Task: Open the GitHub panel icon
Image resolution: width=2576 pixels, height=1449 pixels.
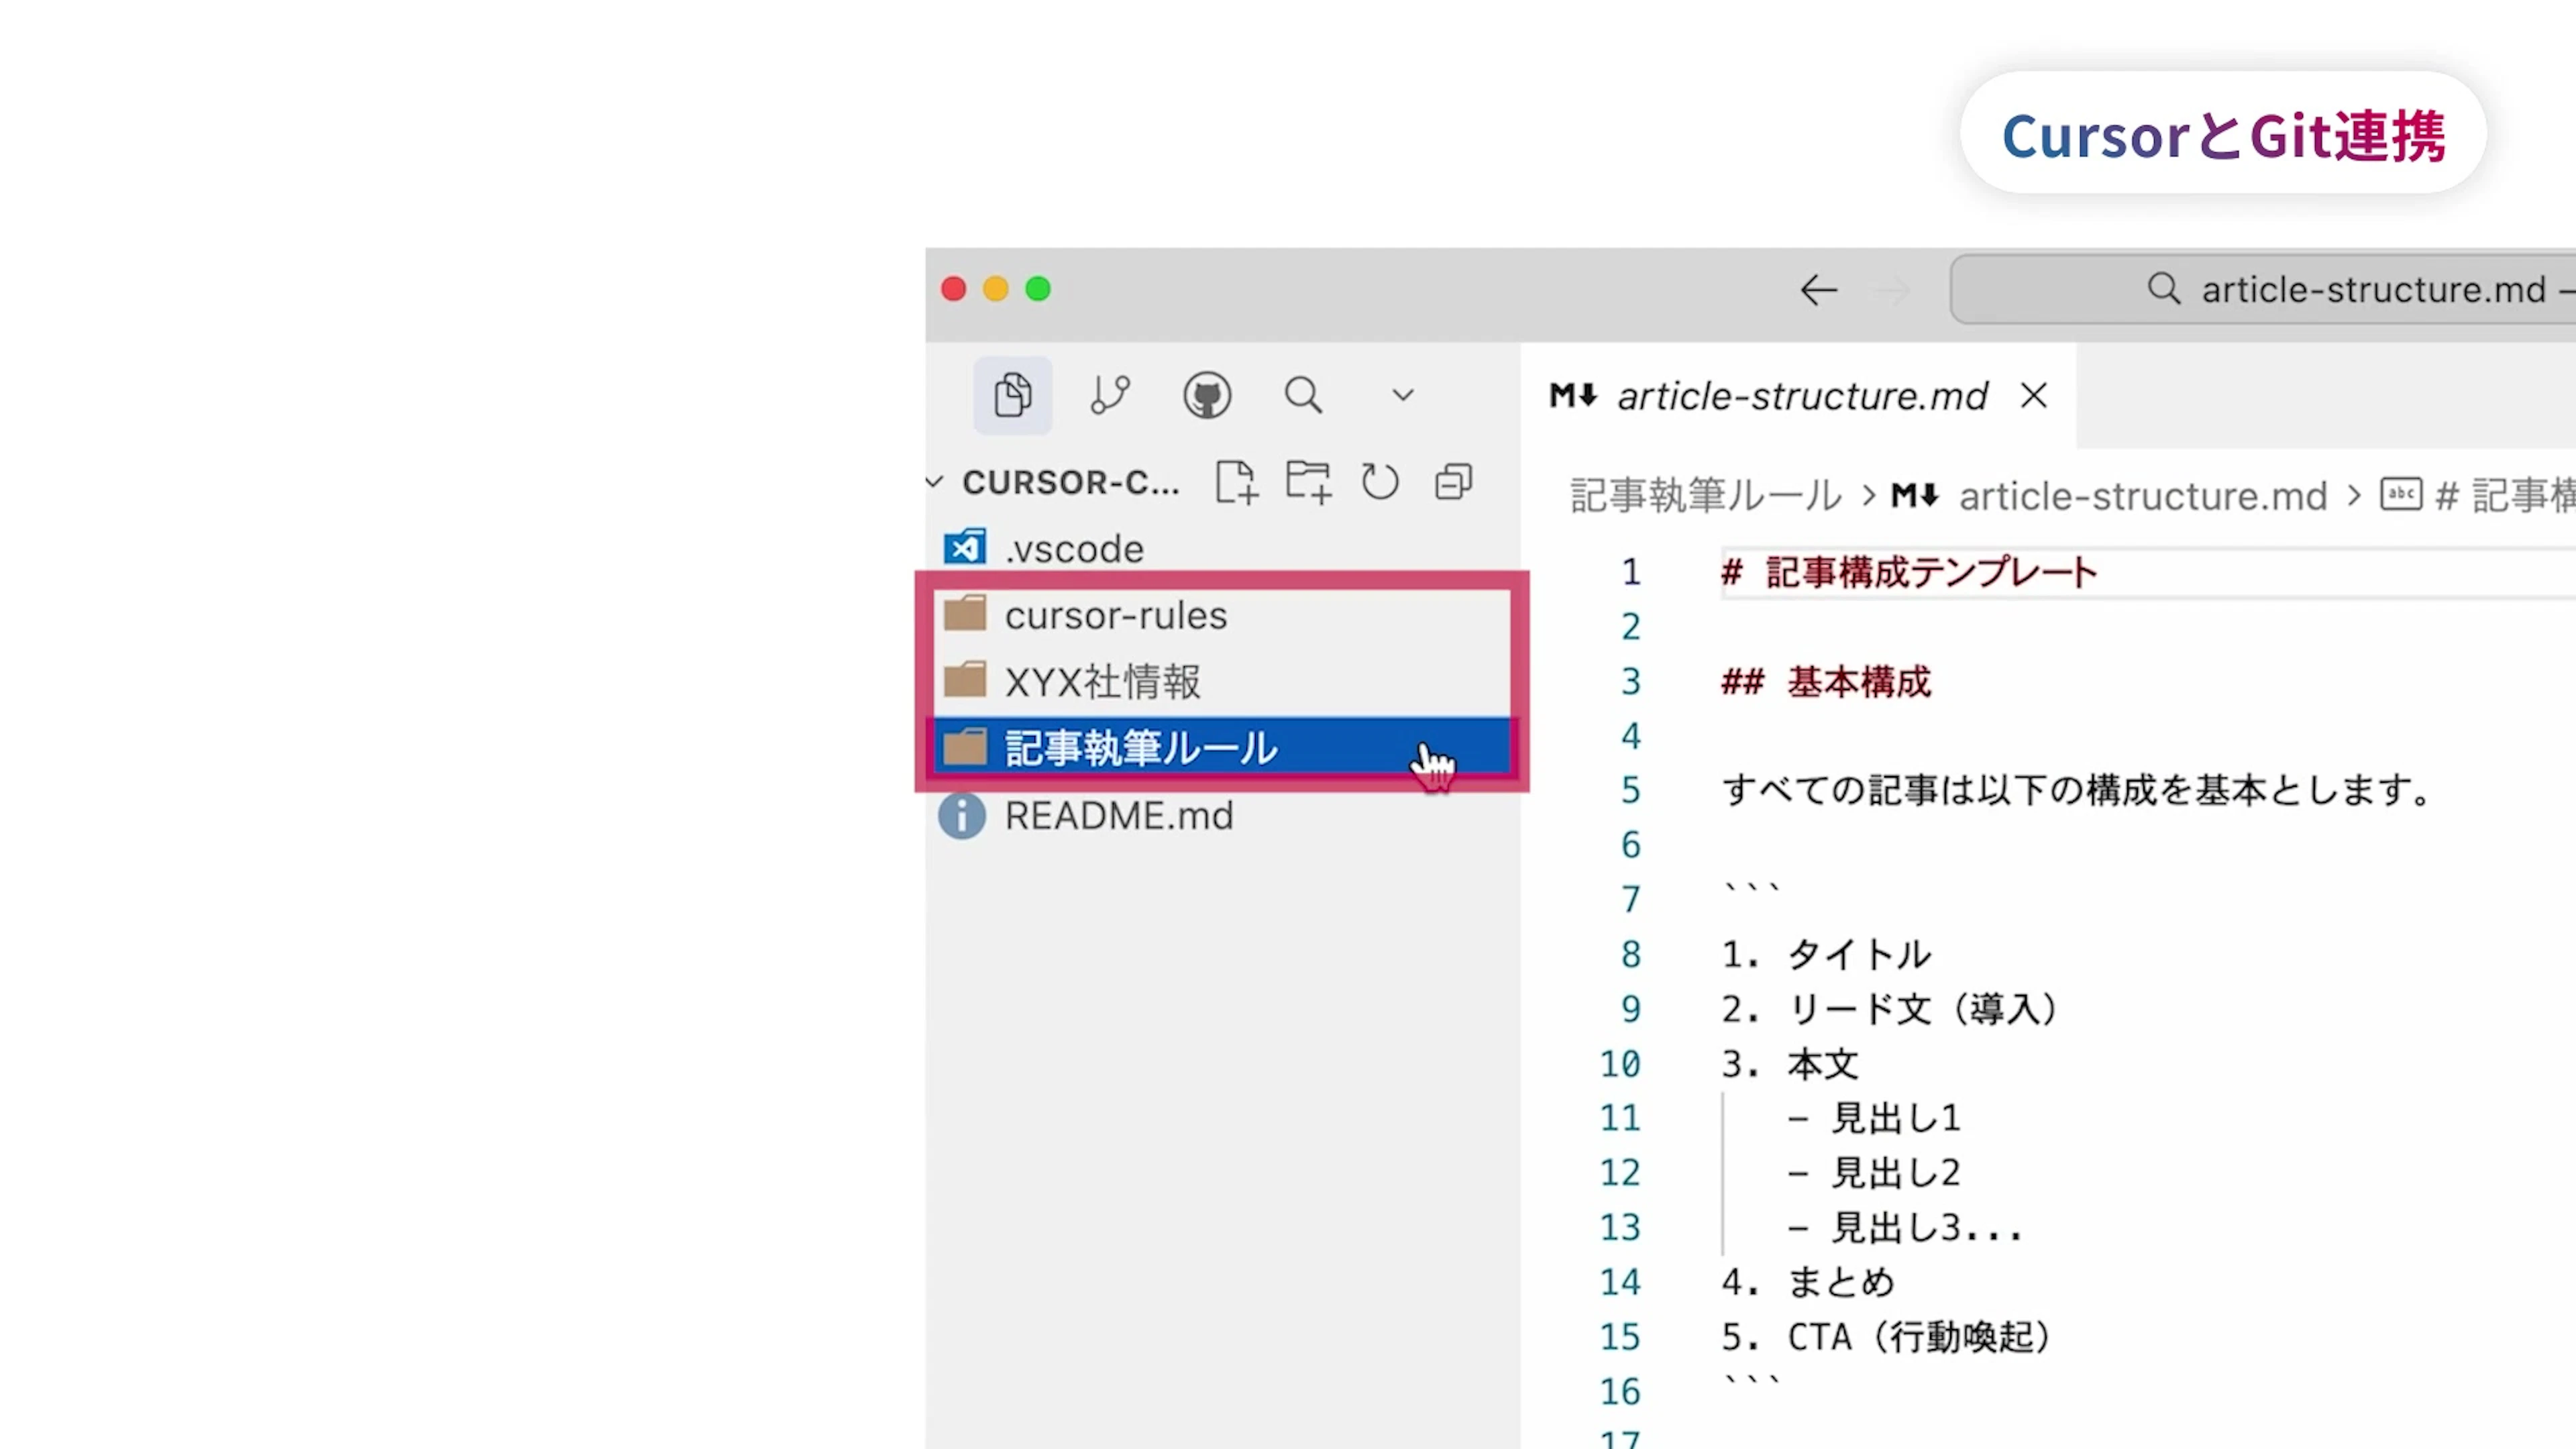Action: click(1207, 395)
